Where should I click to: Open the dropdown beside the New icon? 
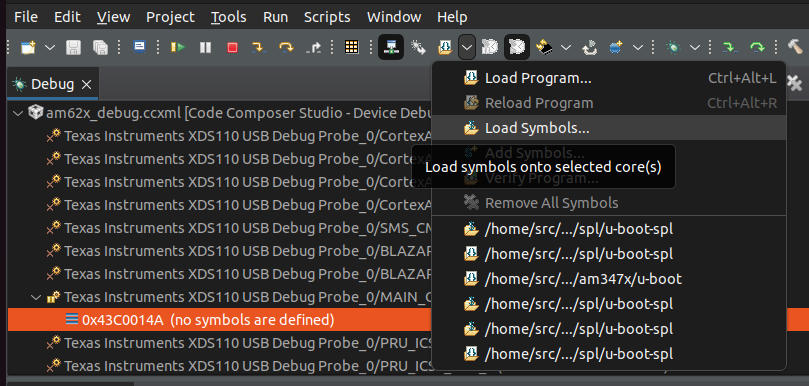click(x=50, y=47)
